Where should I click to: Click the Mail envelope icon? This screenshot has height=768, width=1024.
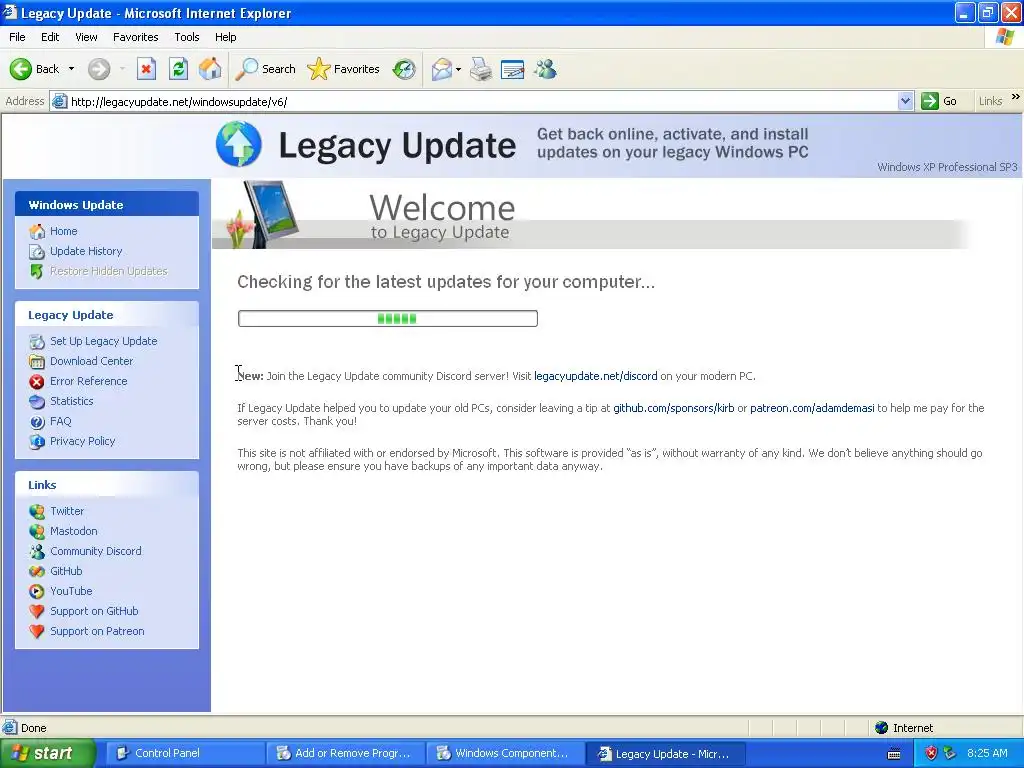(x=441, y=69)
